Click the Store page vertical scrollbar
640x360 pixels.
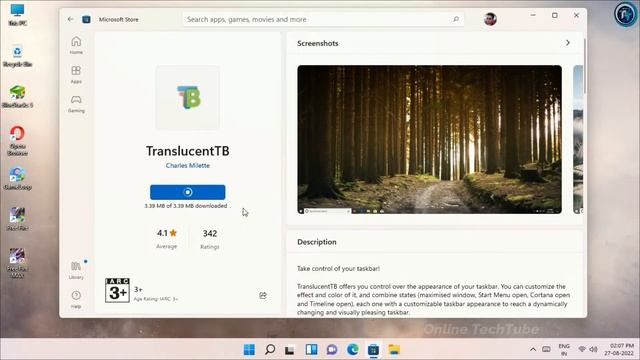click(x=584, y=65)
